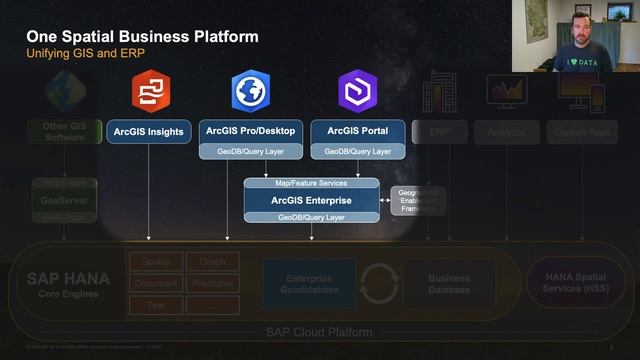Click the blue ArcGIS Pro globe icon

pyautogui.click(x=251, y=91)
